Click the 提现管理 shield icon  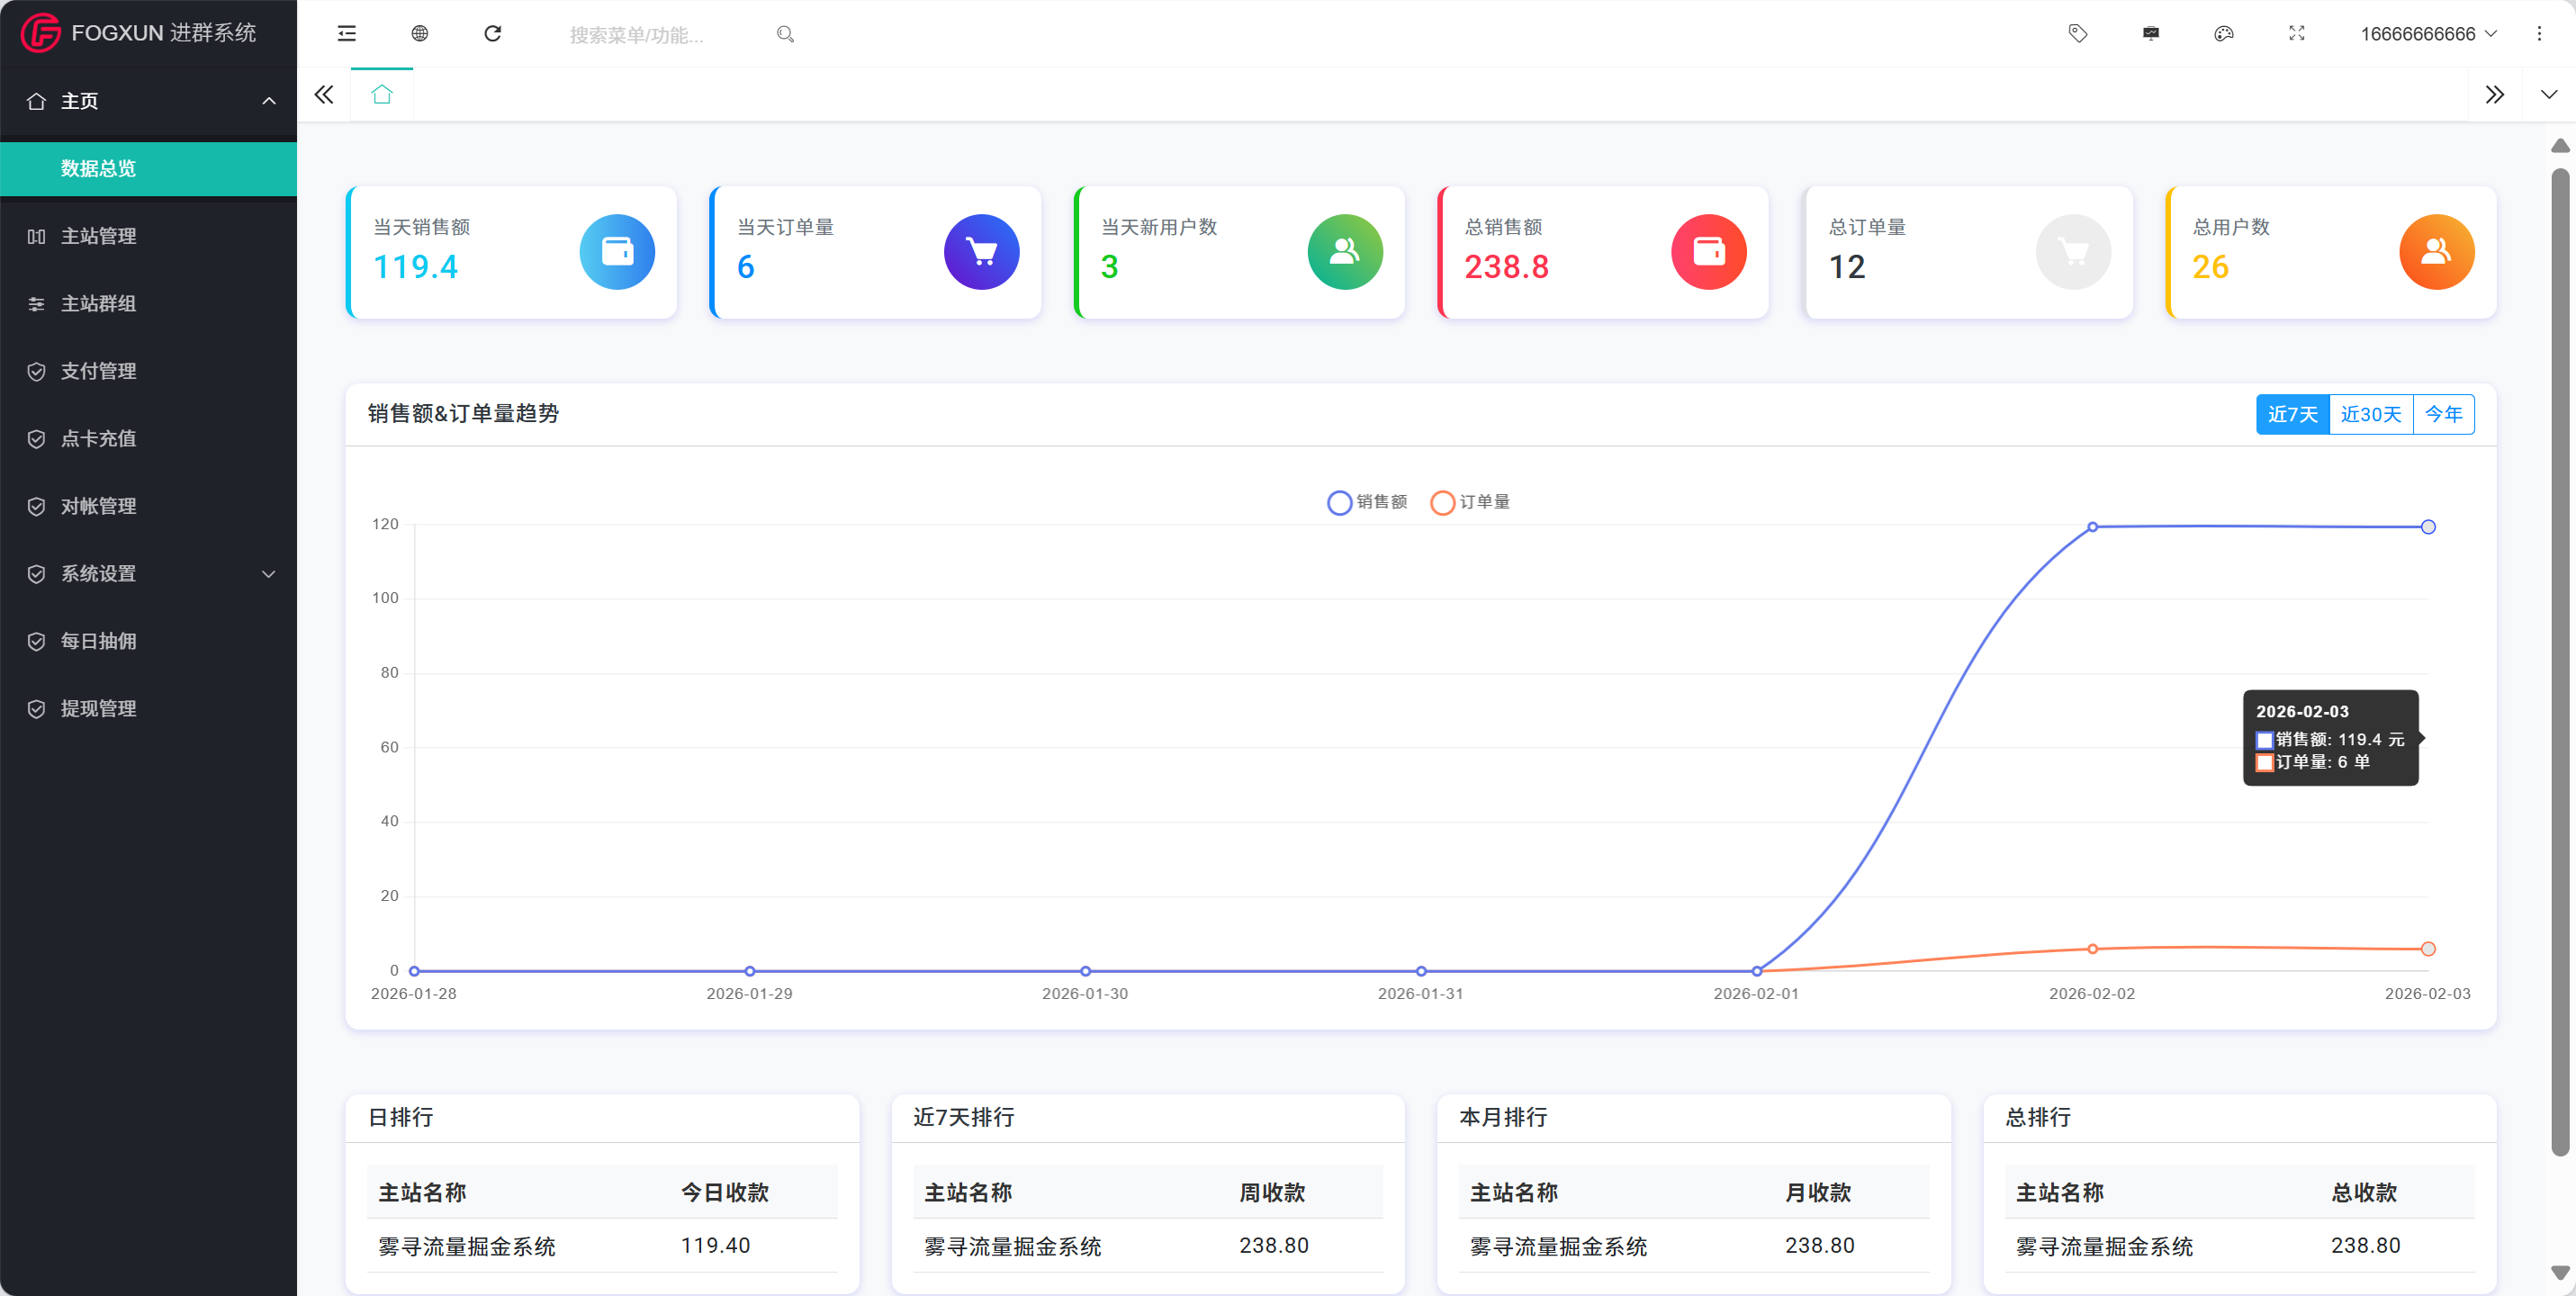click(36, 709)
